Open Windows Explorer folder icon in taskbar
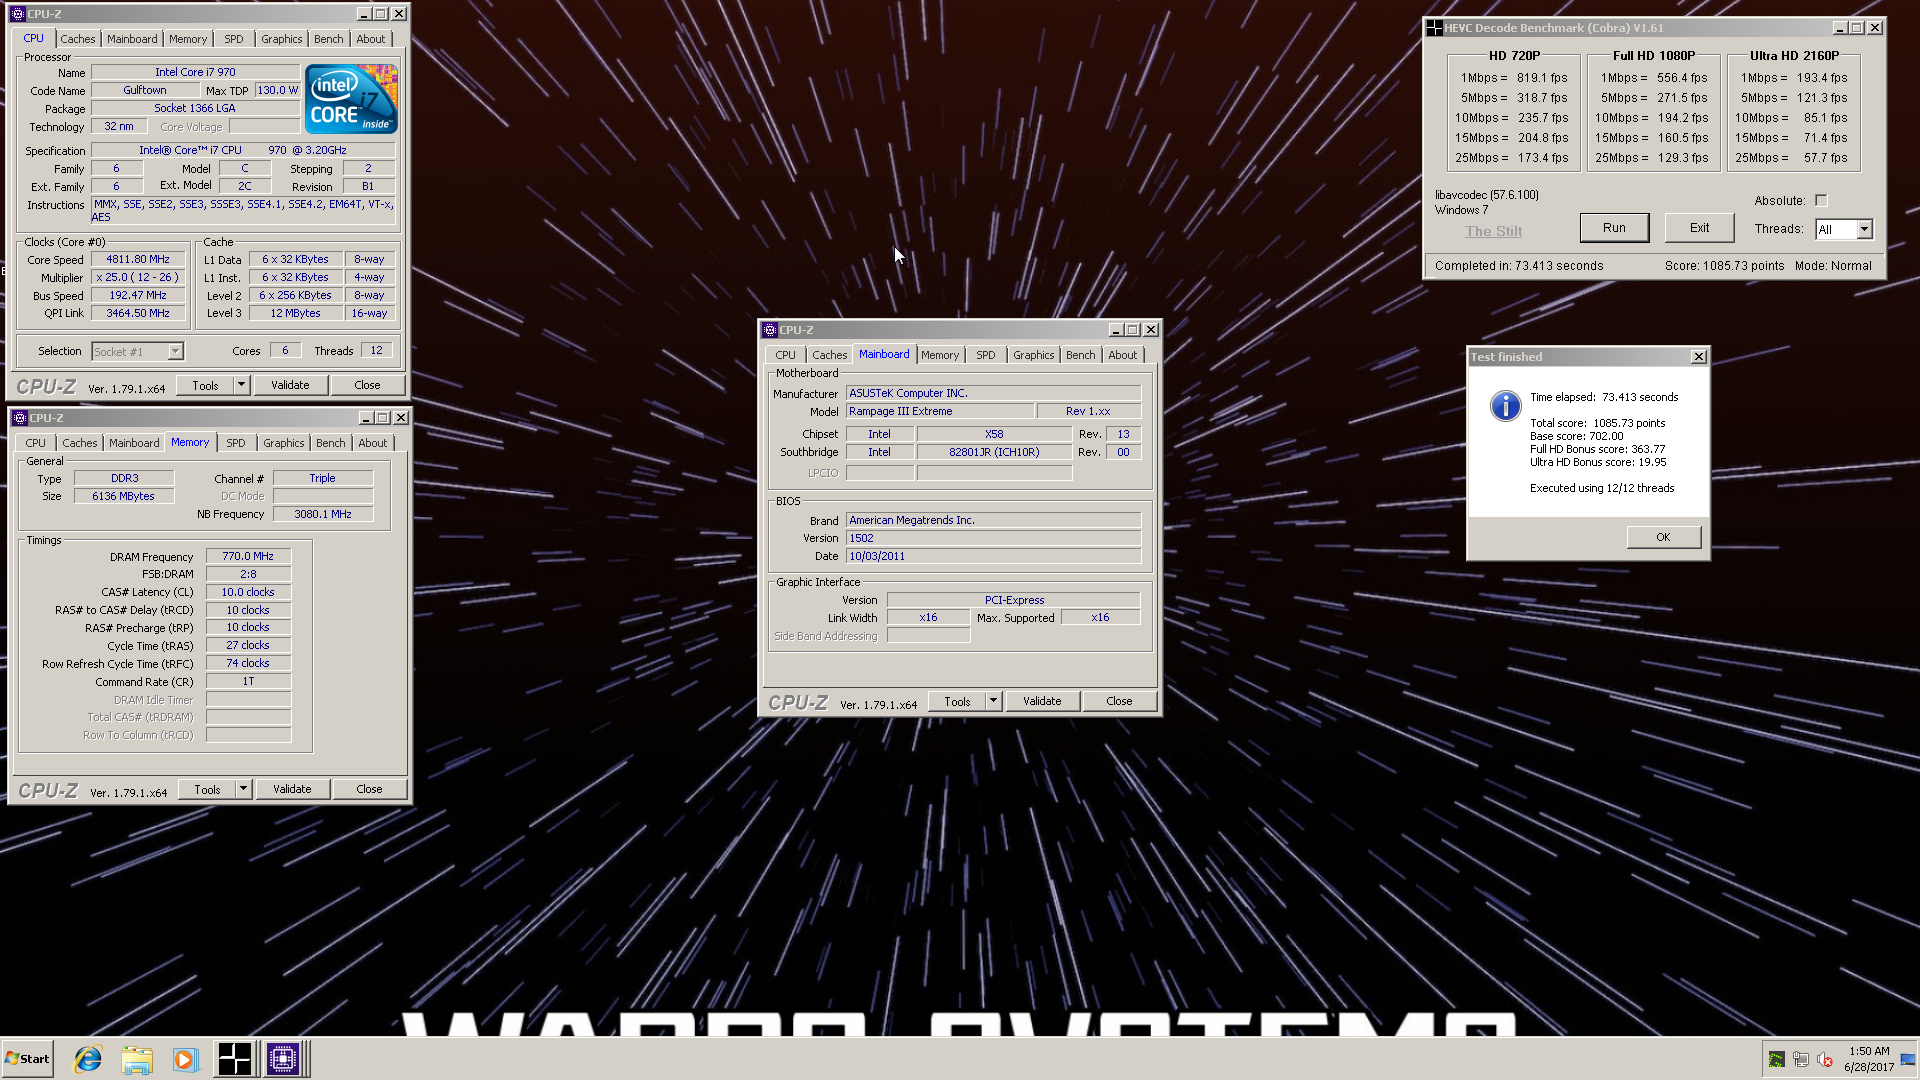The width and height of the screenshot is (1920, 1080). pyautogui.click(x=137, y=1059)
